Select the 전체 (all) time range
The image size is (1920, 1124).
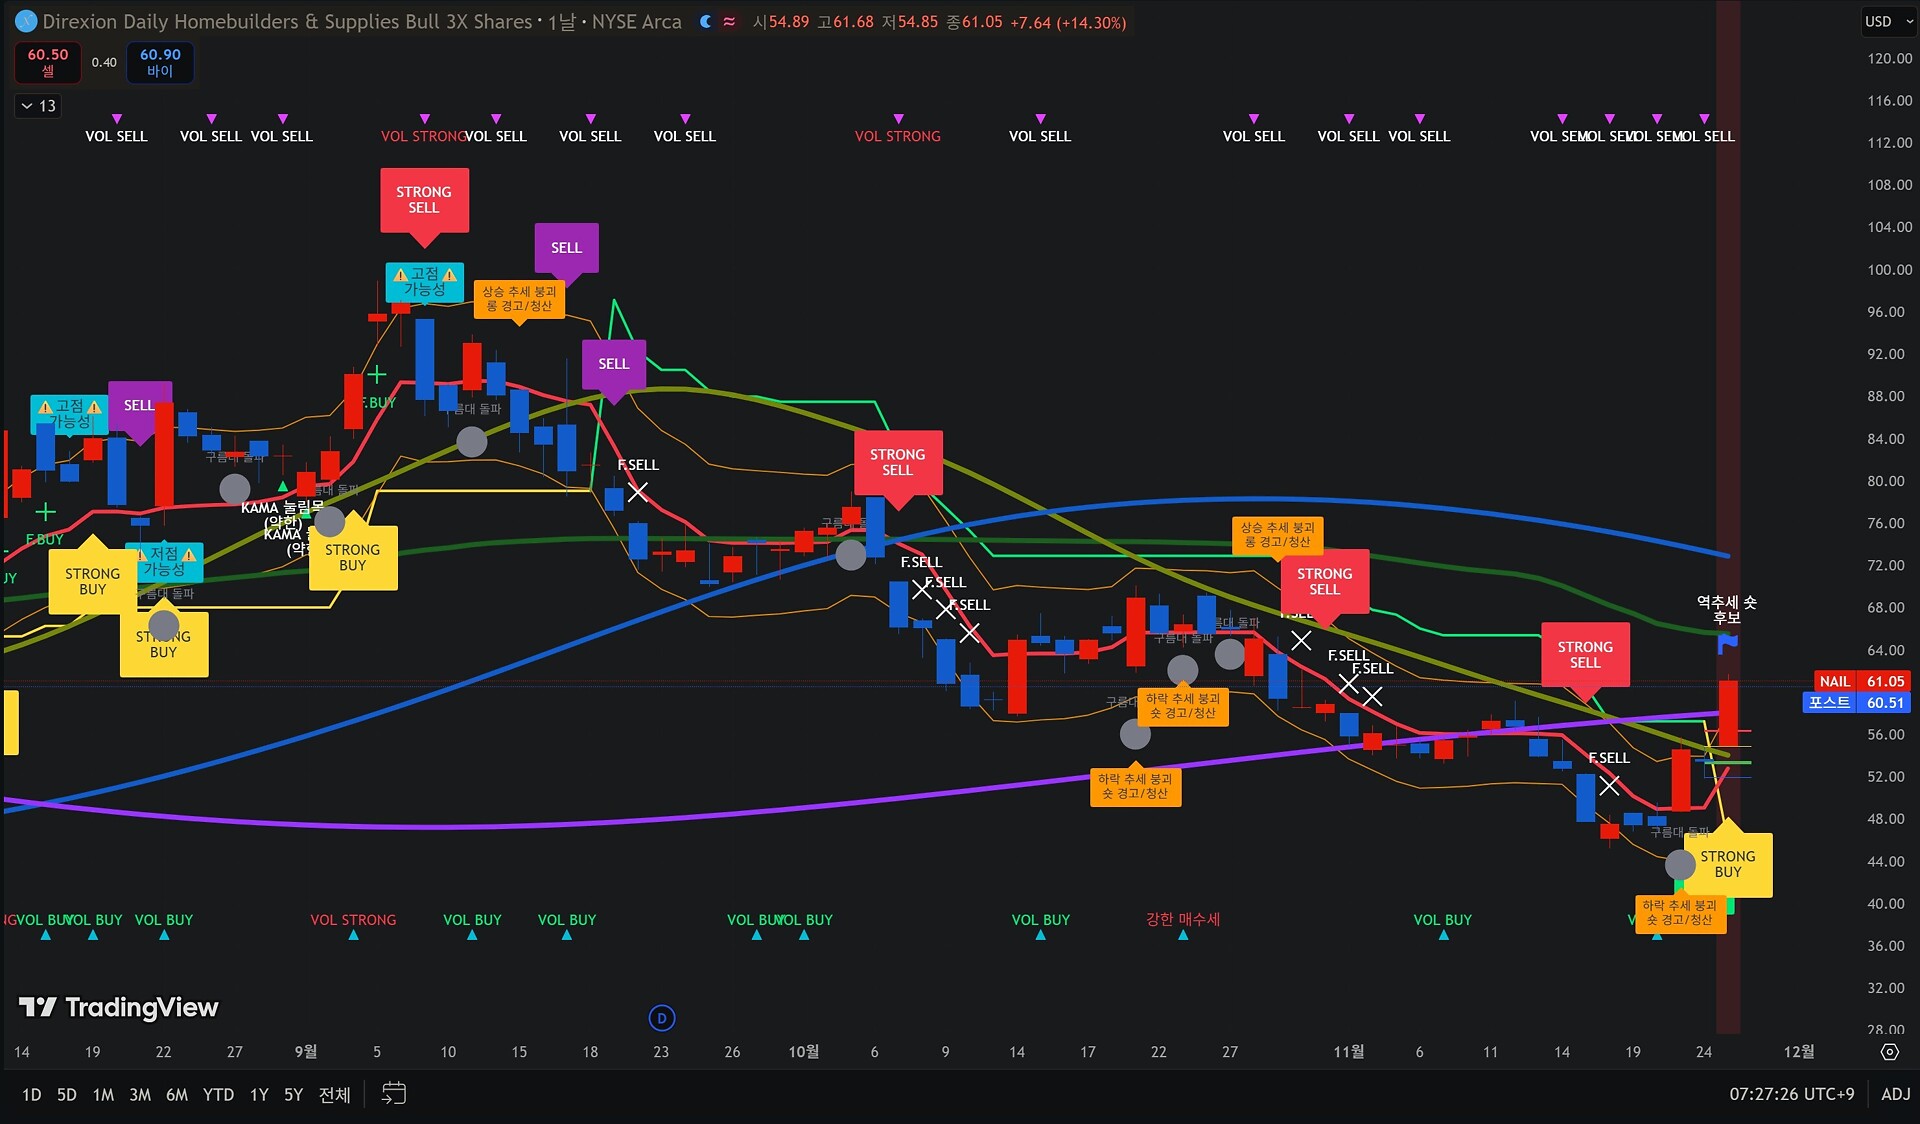pos(335,1095)
